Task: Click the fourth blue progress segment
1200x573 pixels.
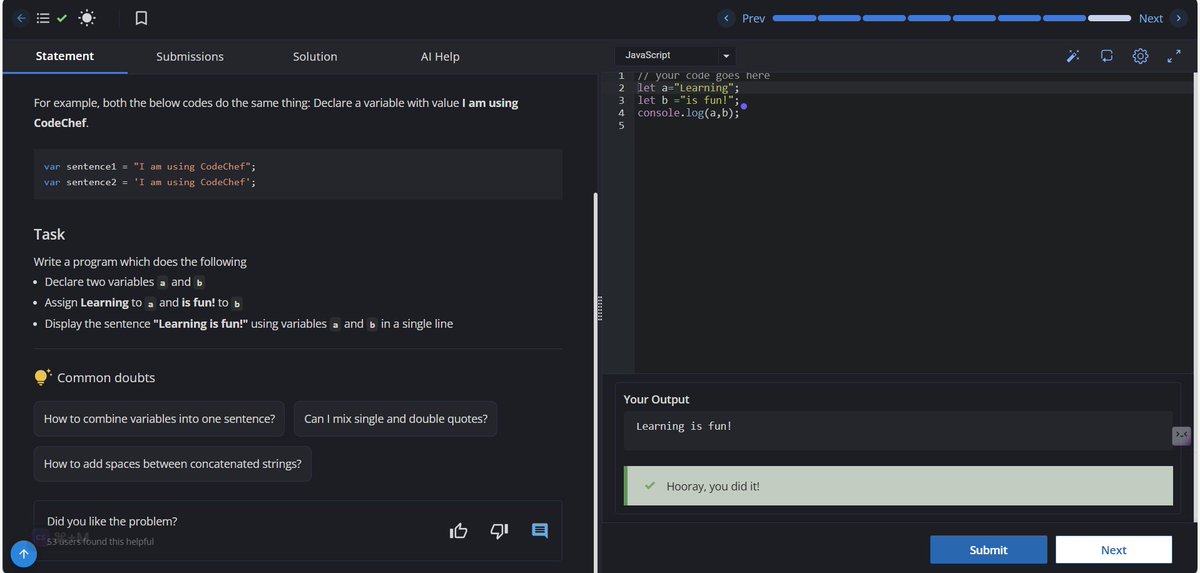Action: [x=929, y=18]
